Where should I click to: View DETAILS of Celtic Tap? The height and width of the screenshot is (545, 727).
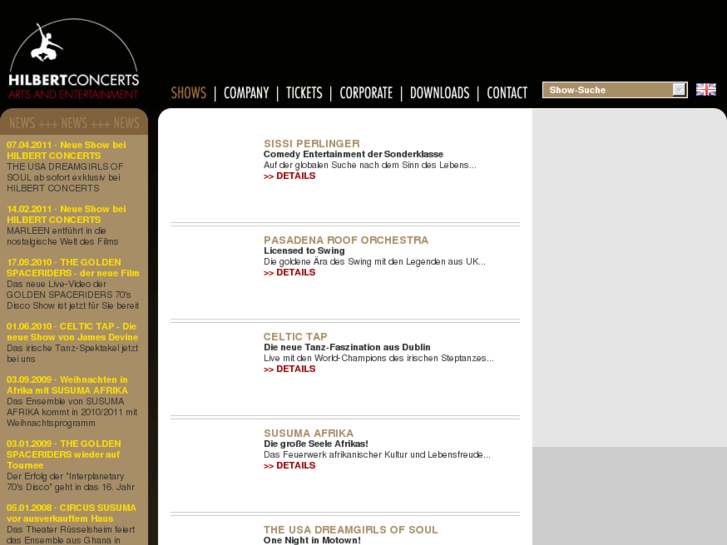click(289, 369)
